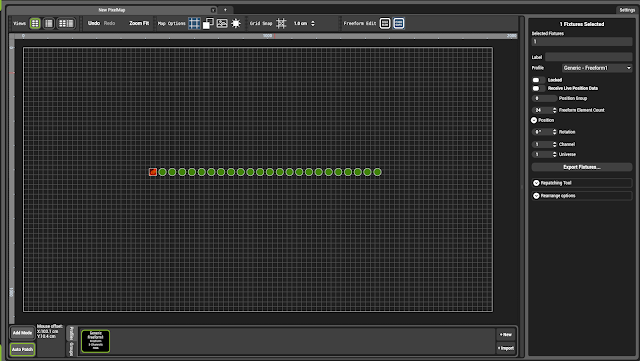
Task: Click the + New profile button
Action: tap(506, 334)
